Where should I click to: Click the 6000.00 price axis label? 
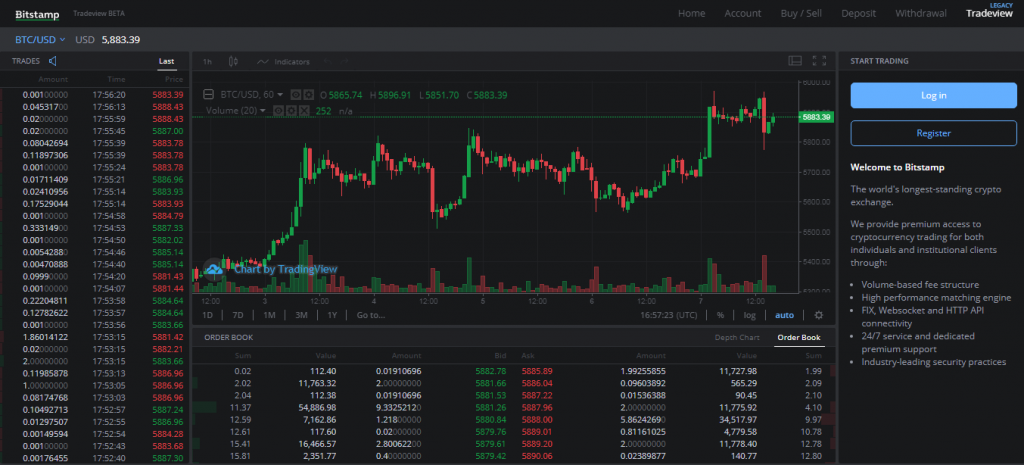817,82
